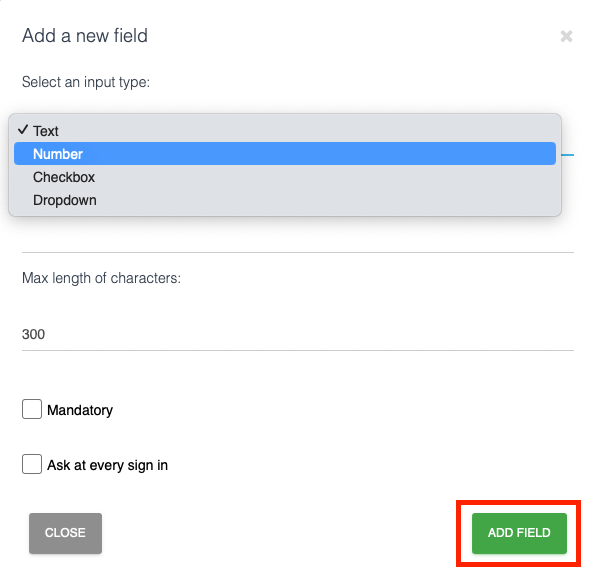Image resolution: width=595 pixels, height=575 pixels.
Task: Tick the Ask at every sign in checkbox
Action: pos(32,464)
